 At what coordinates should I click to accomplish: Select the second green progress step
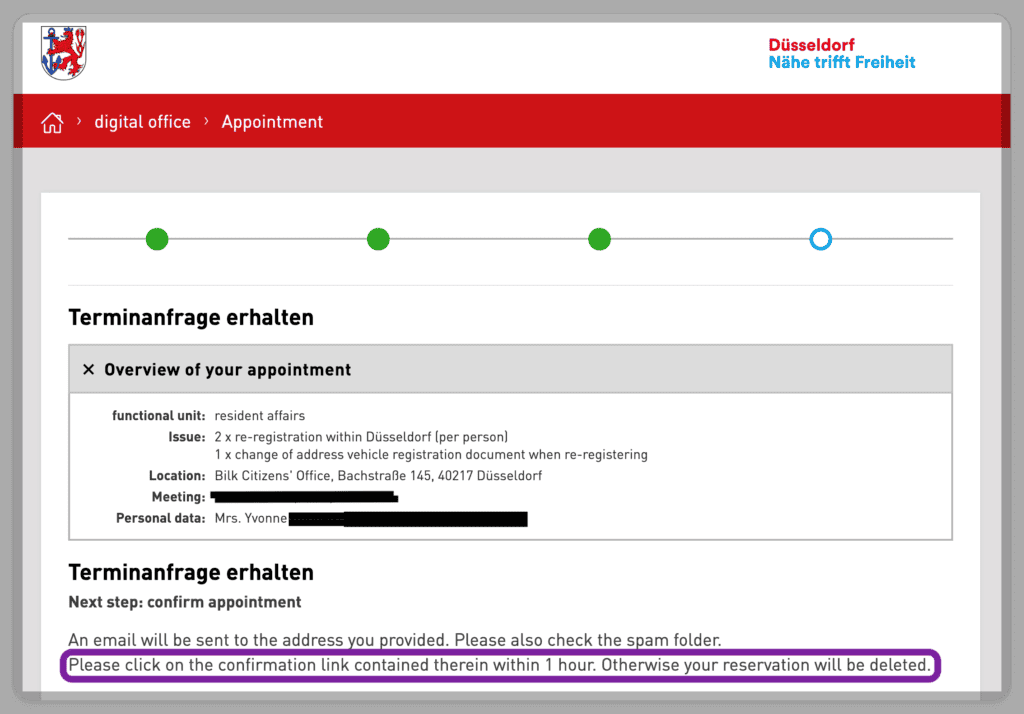coord(378,239)
